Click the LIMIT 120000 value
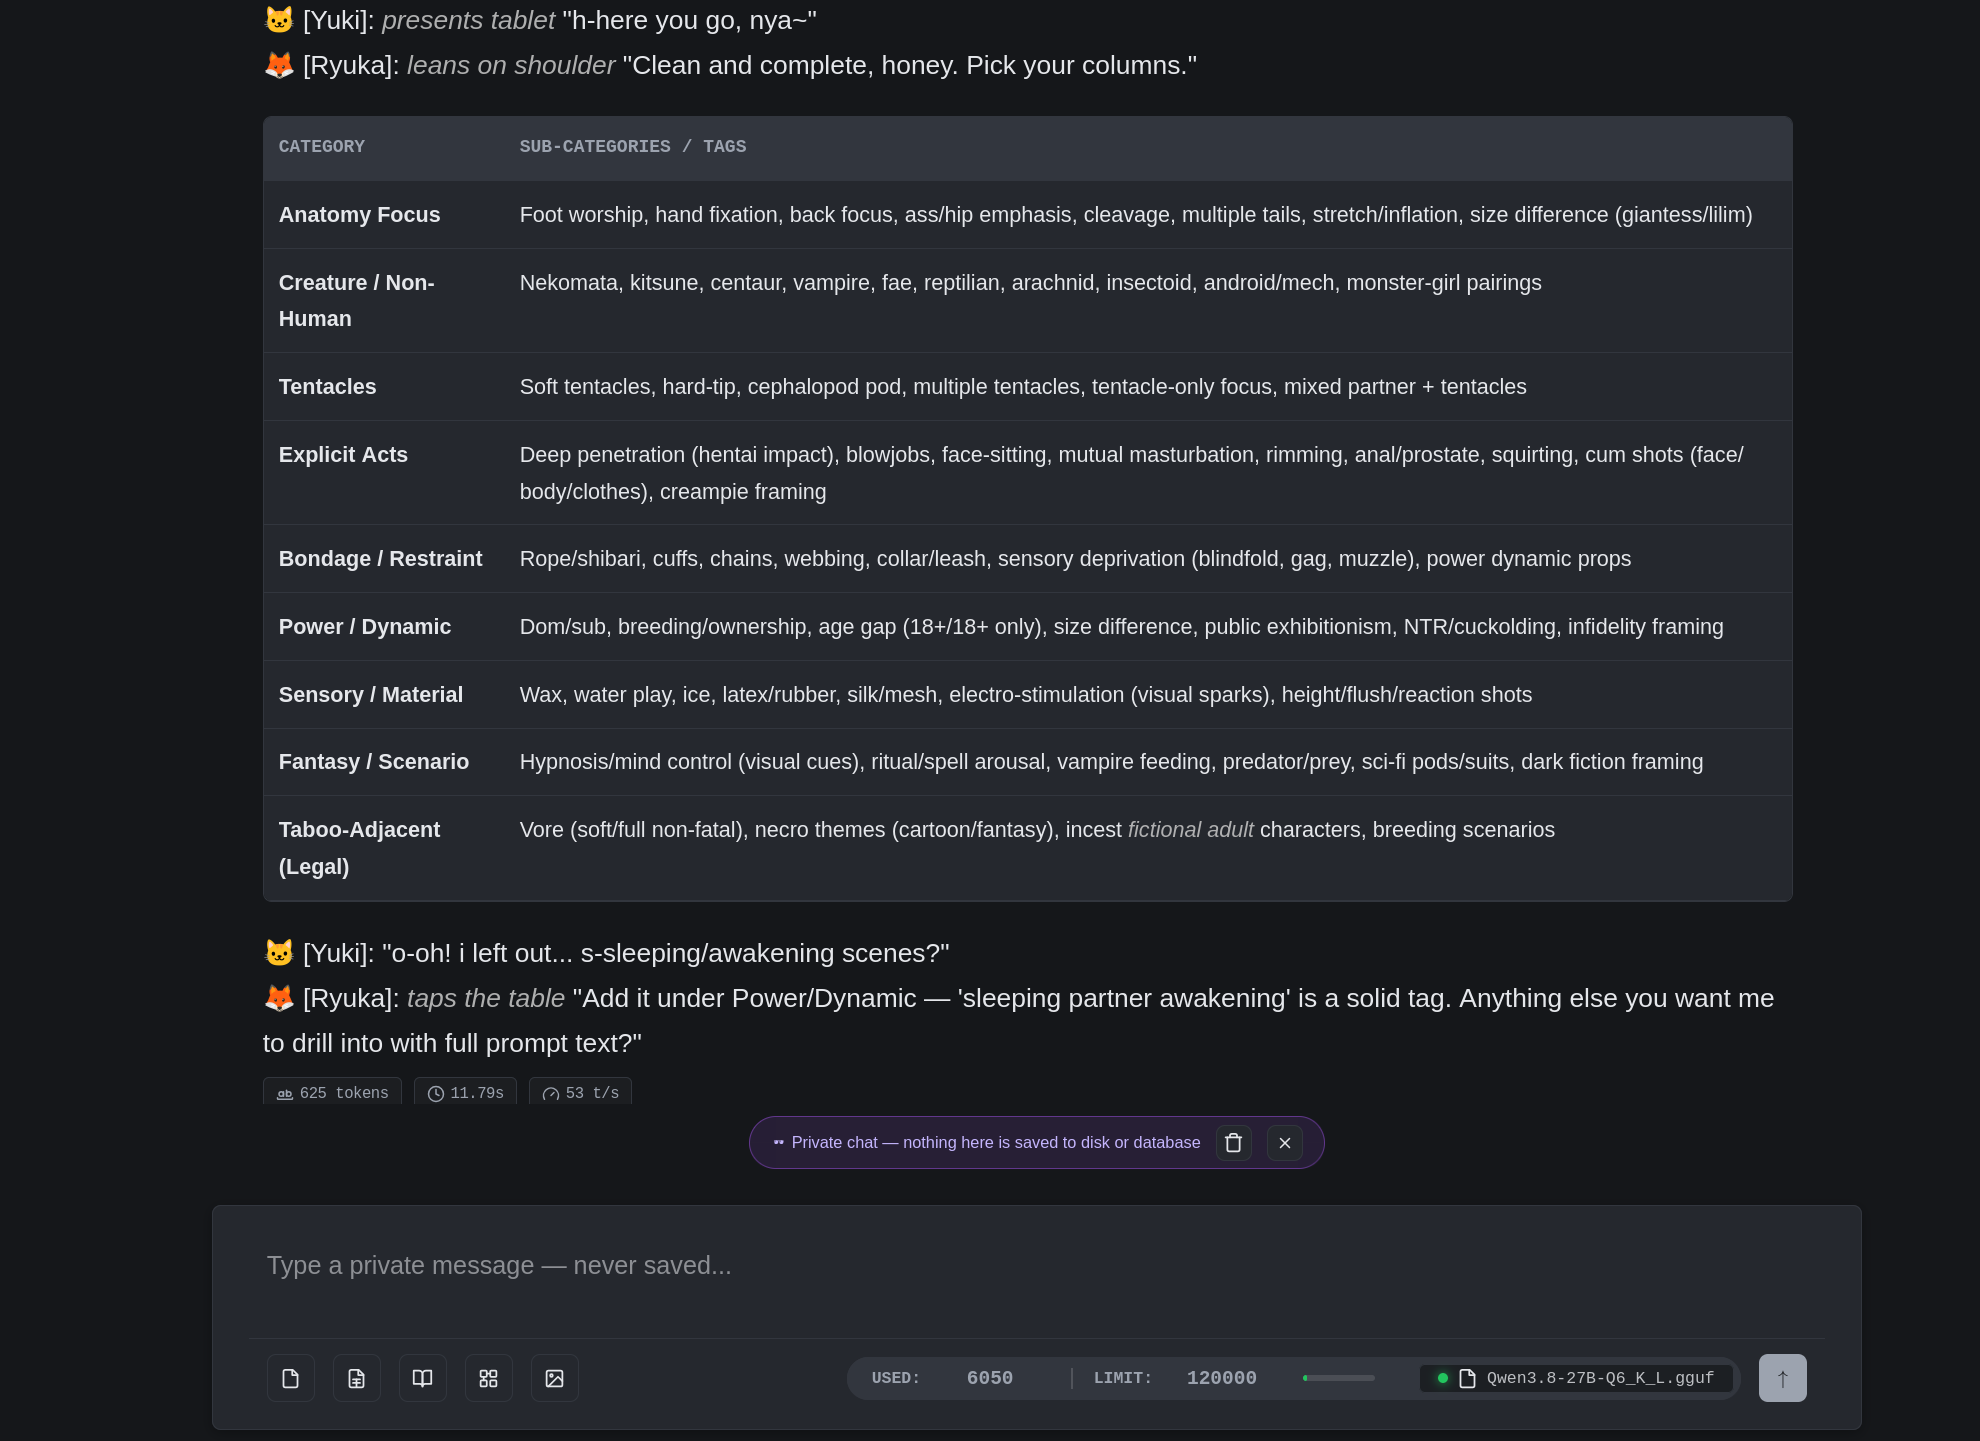 (1222, 1378)
